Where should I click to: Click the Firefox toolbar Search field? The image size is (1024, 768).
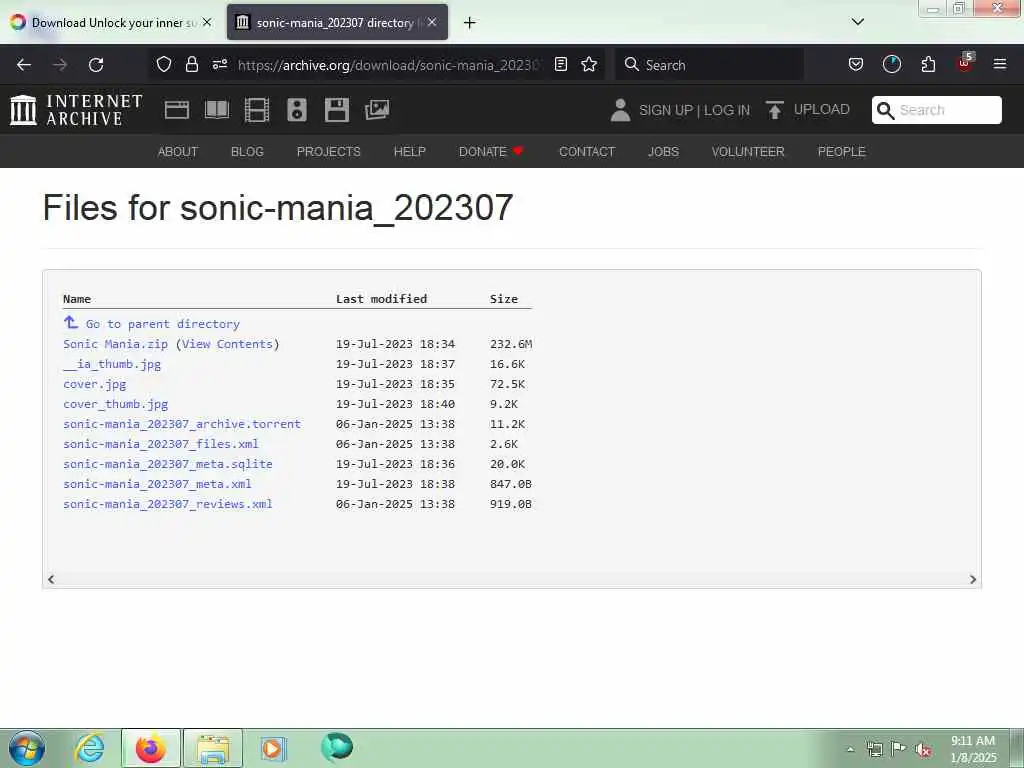(x=709, y=65)
